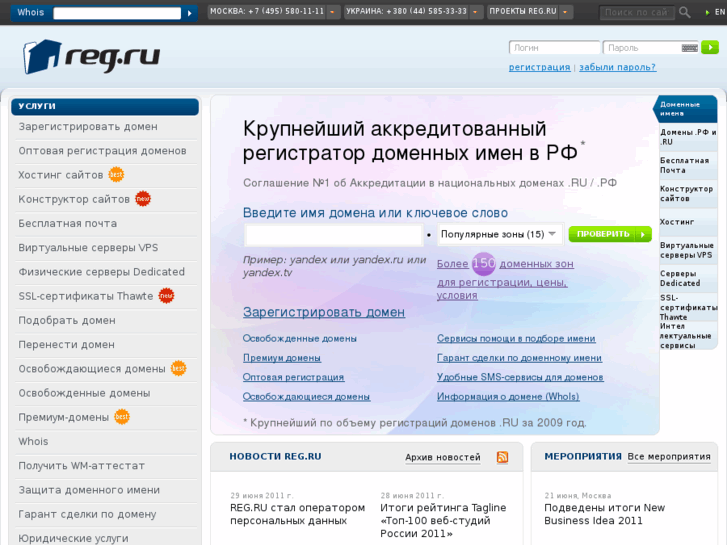Open Перенести домен menu item
The width and height of the screenshot is (727, 545).
tap(66, 345)
